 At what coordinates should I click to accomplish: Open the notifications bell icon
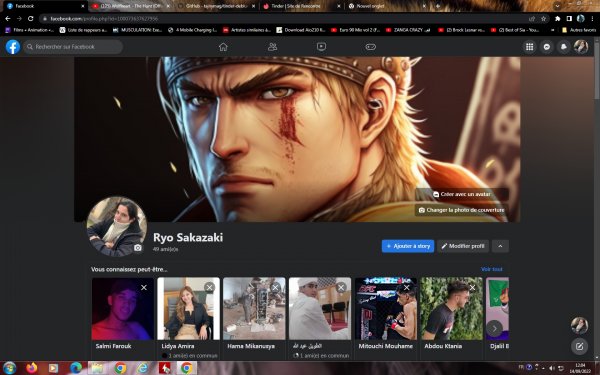[x=564, y=47]
